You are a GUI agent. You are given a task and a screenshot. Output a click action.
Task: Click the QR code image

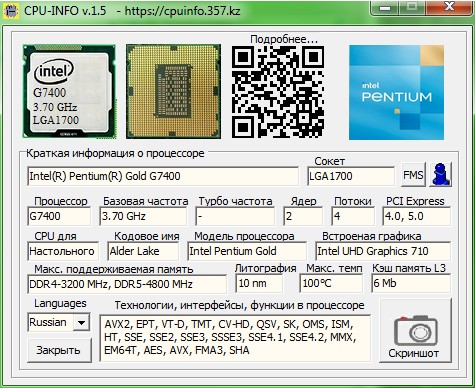pos(278,92)
